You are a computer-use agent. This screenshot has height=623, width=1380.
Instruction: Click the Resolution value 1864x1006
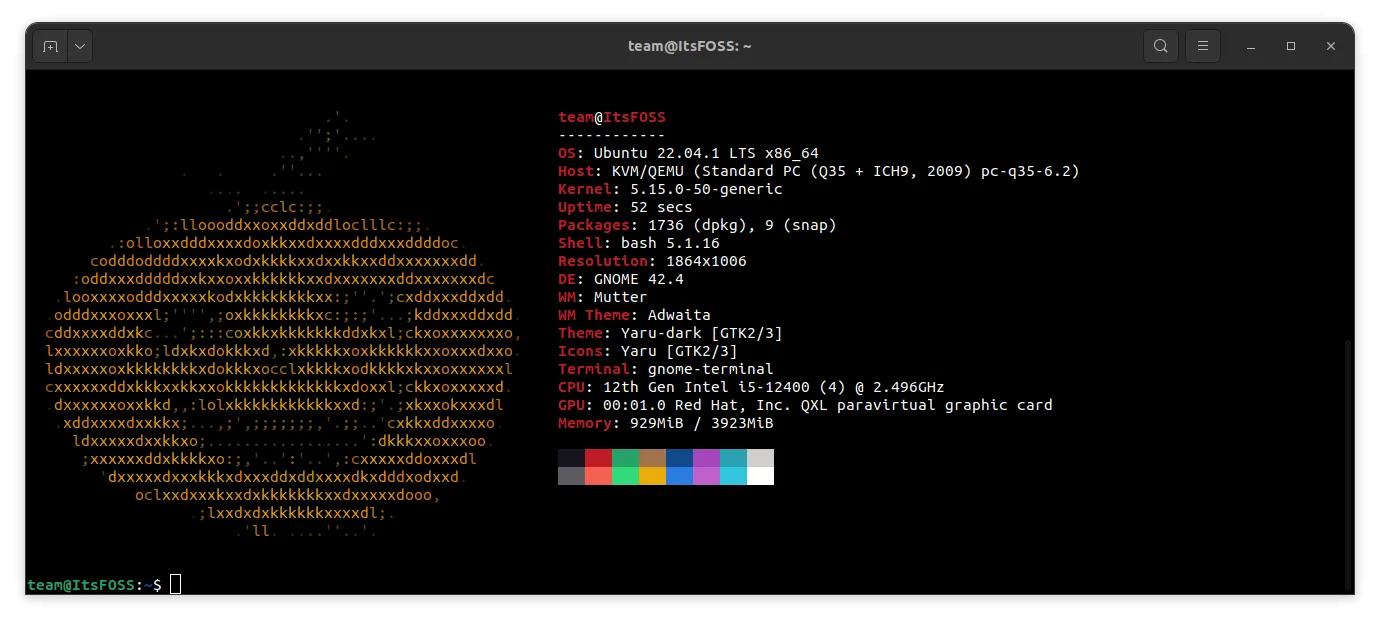(x=692, y=261)
